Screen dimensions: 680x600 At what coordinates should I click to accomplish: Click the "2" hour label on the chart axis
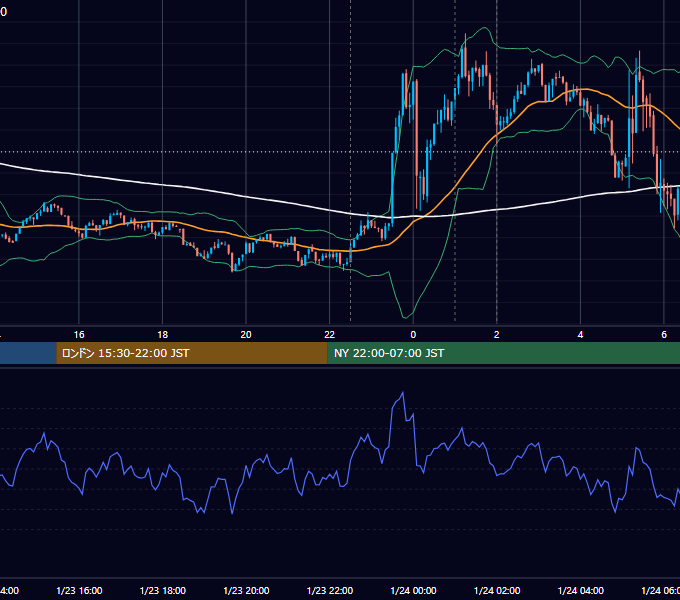497,335
